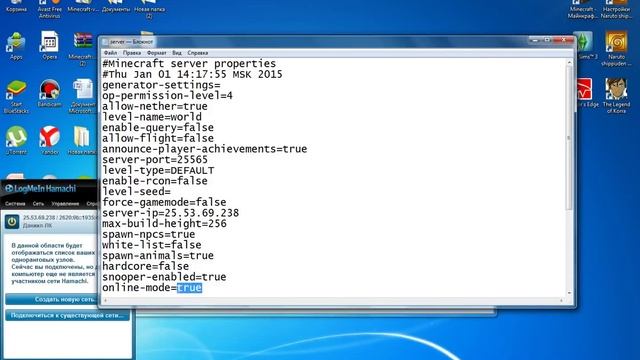
Task: Click highlighted "true" after online-mode
Action: coord(189,288)
